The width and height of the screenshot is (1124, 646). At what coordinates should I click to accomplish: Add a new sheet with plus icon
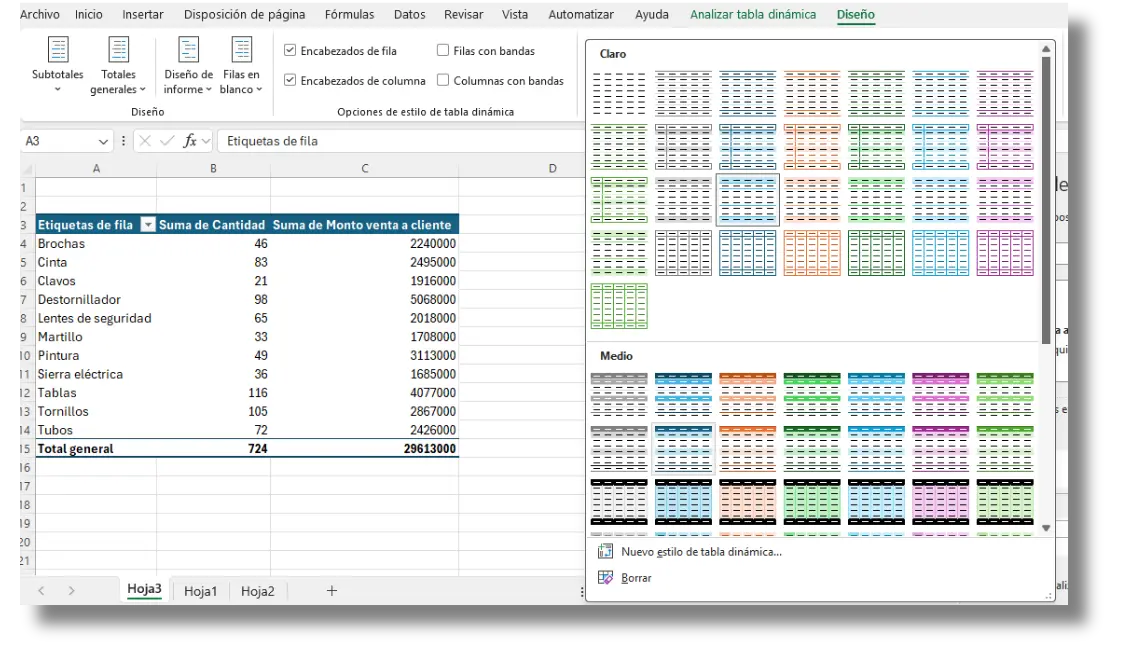coord(332,591)
